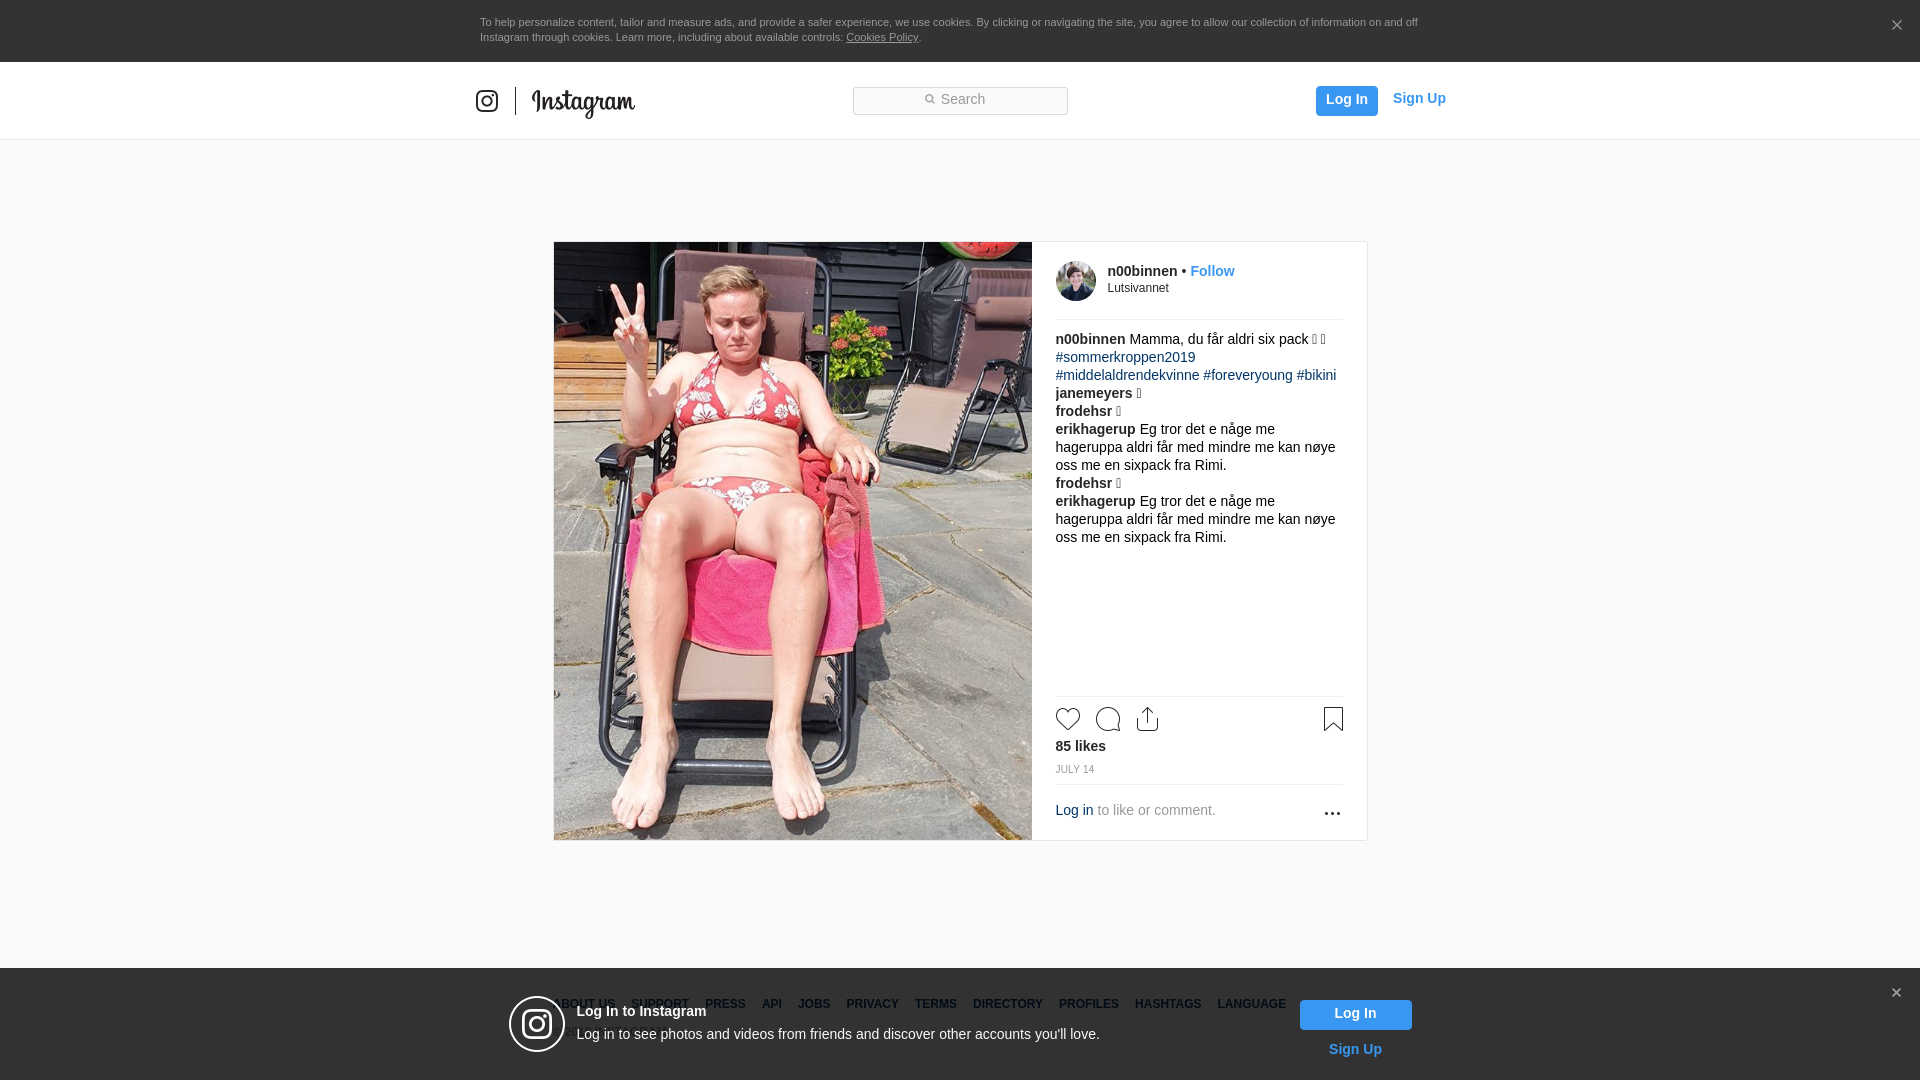Image resolution: width=1920 pixels, height=1080 pixels.
Task: Click Sign Up in the header
Action: [1419, 98]
